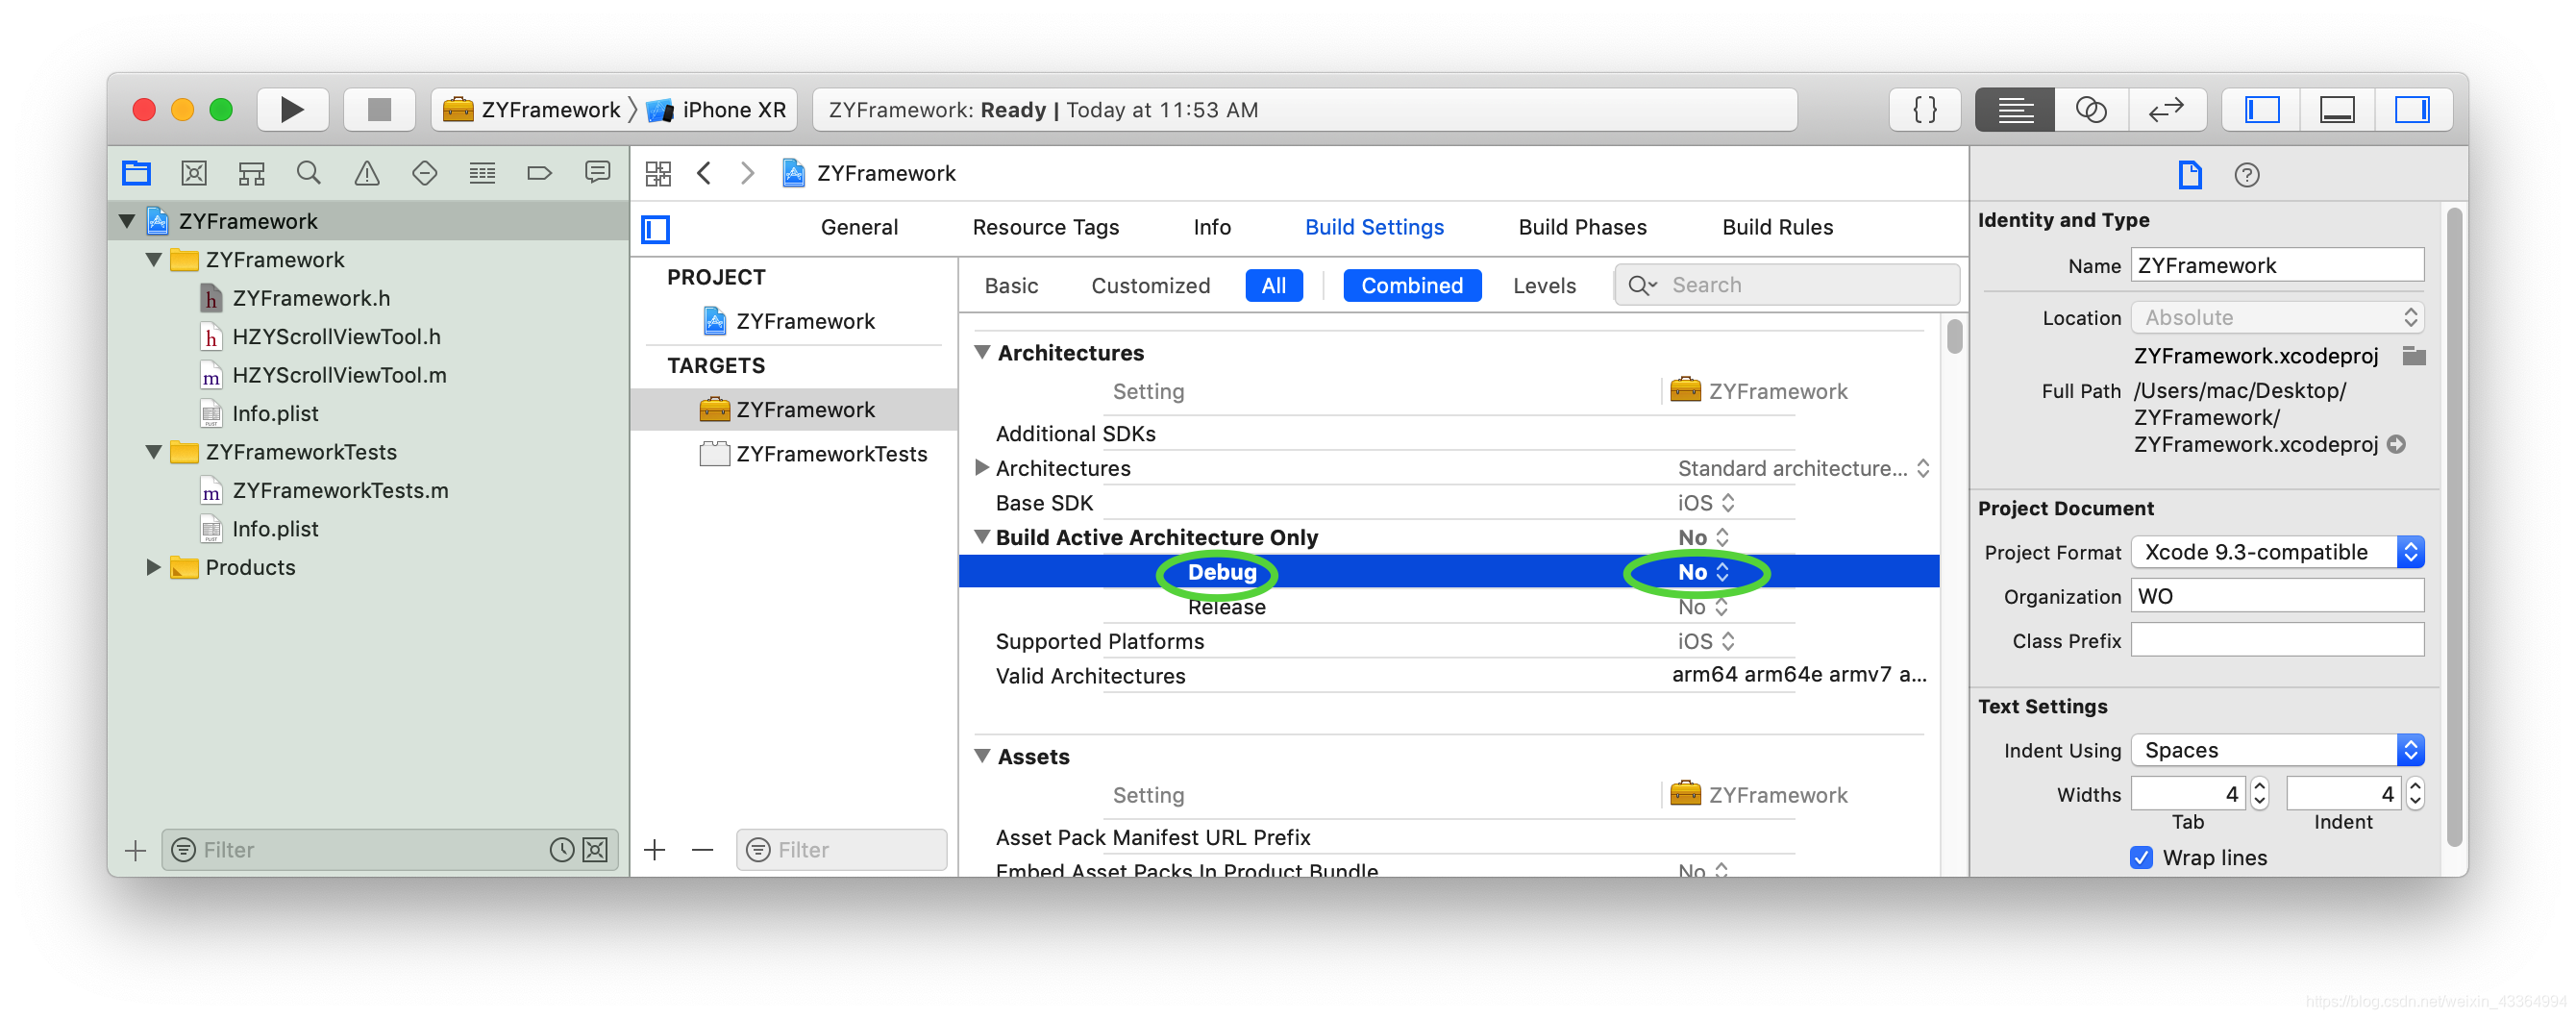The width and height of the screenshot is (2576, 1019).
Task: Open the source control navigator
Action: (x=194, y=173)
